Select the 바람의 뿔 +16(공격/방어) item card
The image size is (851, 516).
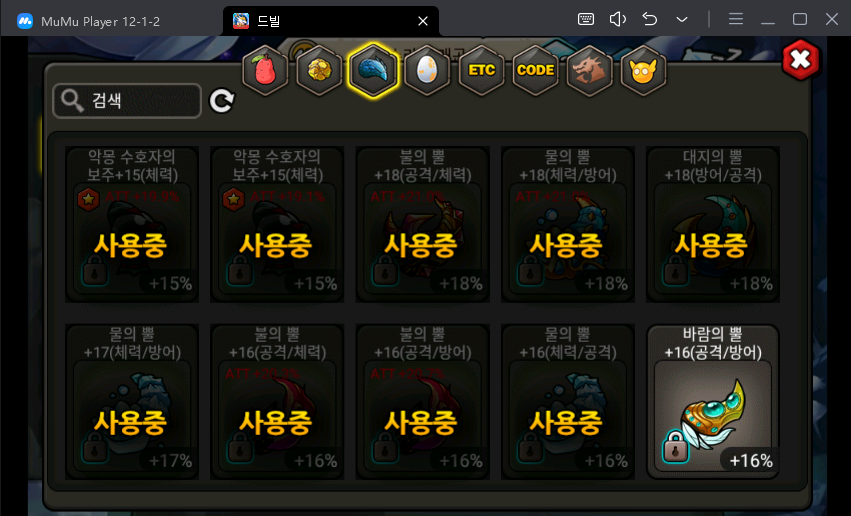[713, 402]
